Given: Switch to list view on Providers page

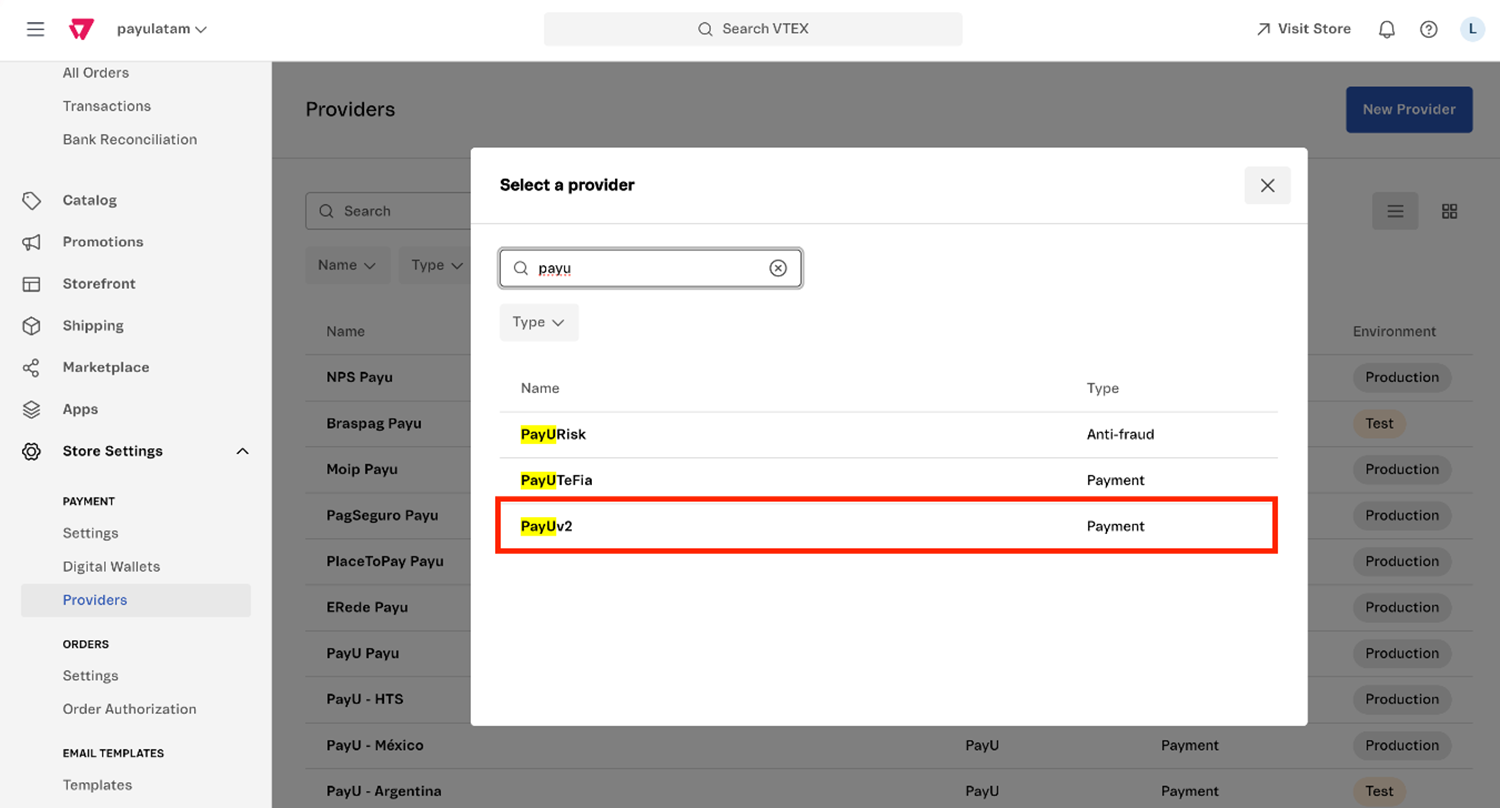Looking at the screenshot, I should tap(1395, 211).
